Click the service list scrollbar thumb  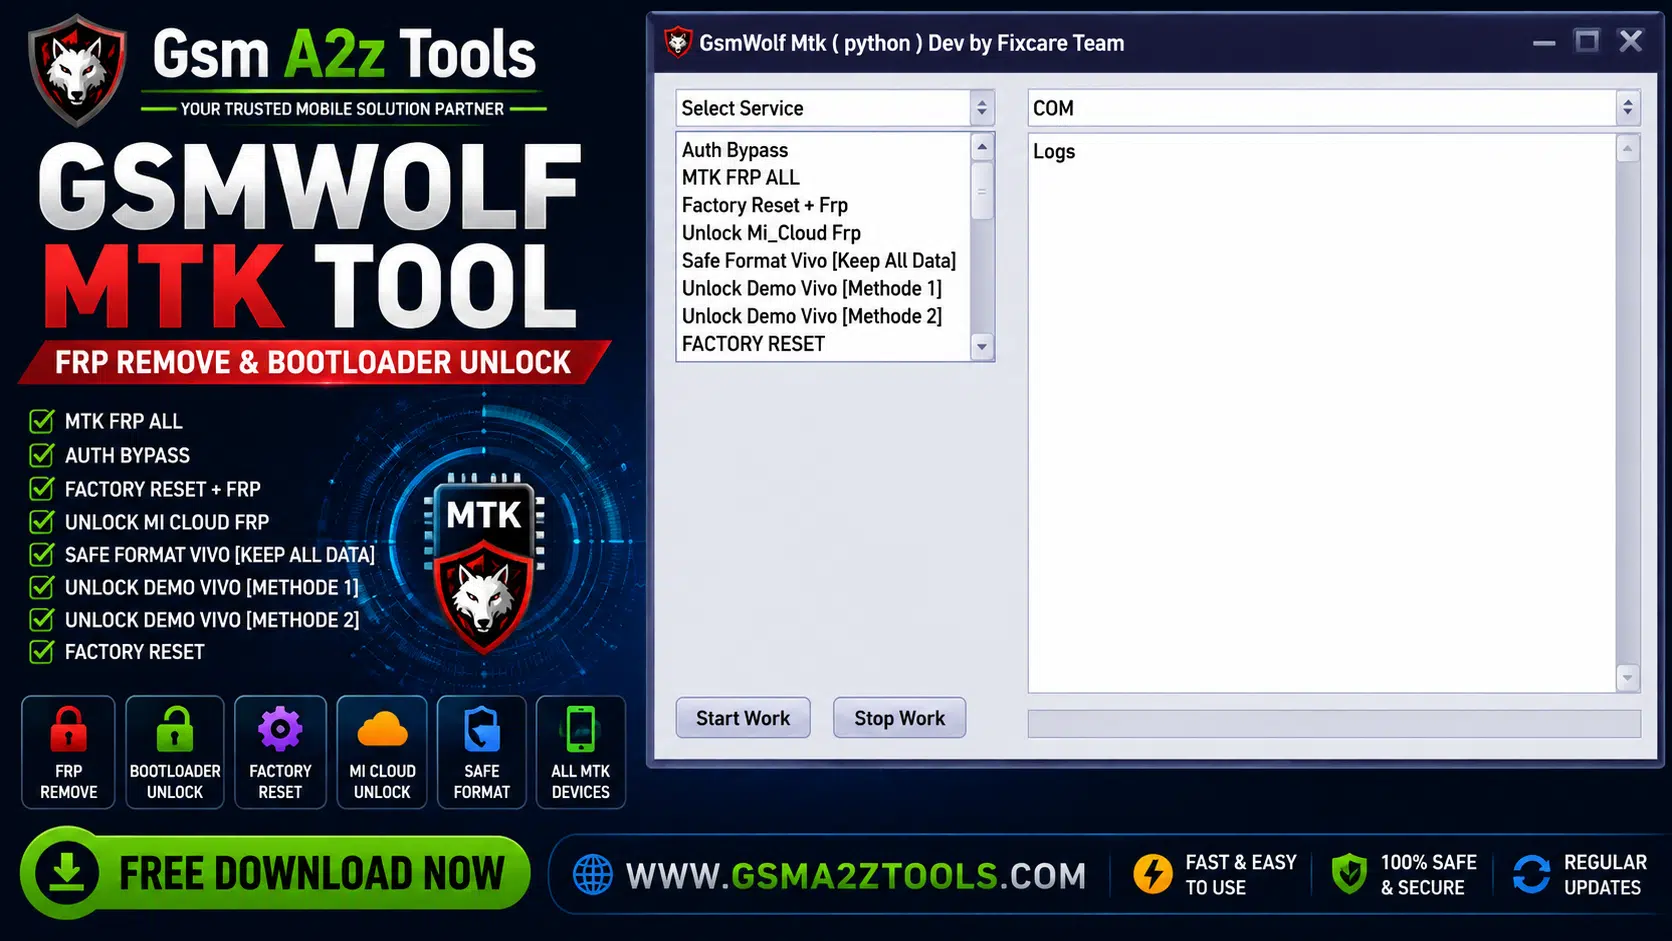pyautogui.click(x=982, y=191)
